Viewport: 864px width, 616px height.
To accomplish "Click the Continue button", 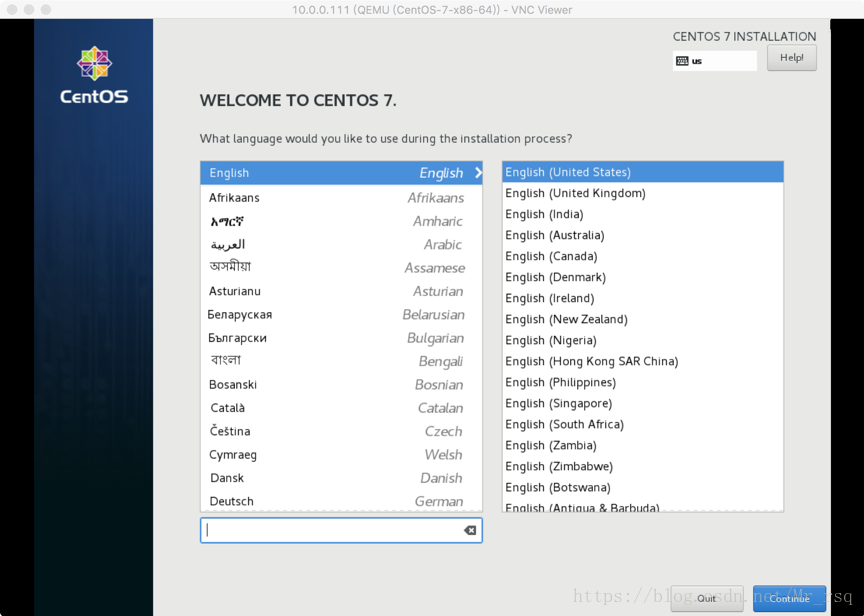I will coord(789,598).
